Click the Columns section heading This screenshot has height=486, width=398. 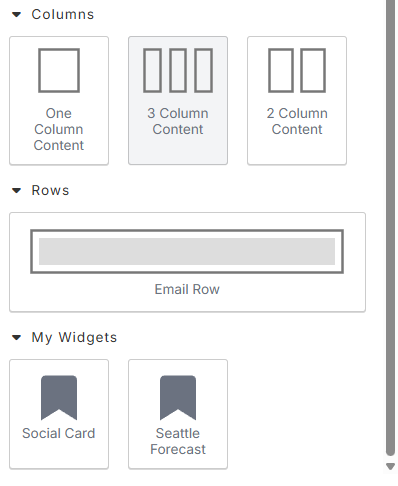(63, 14)
